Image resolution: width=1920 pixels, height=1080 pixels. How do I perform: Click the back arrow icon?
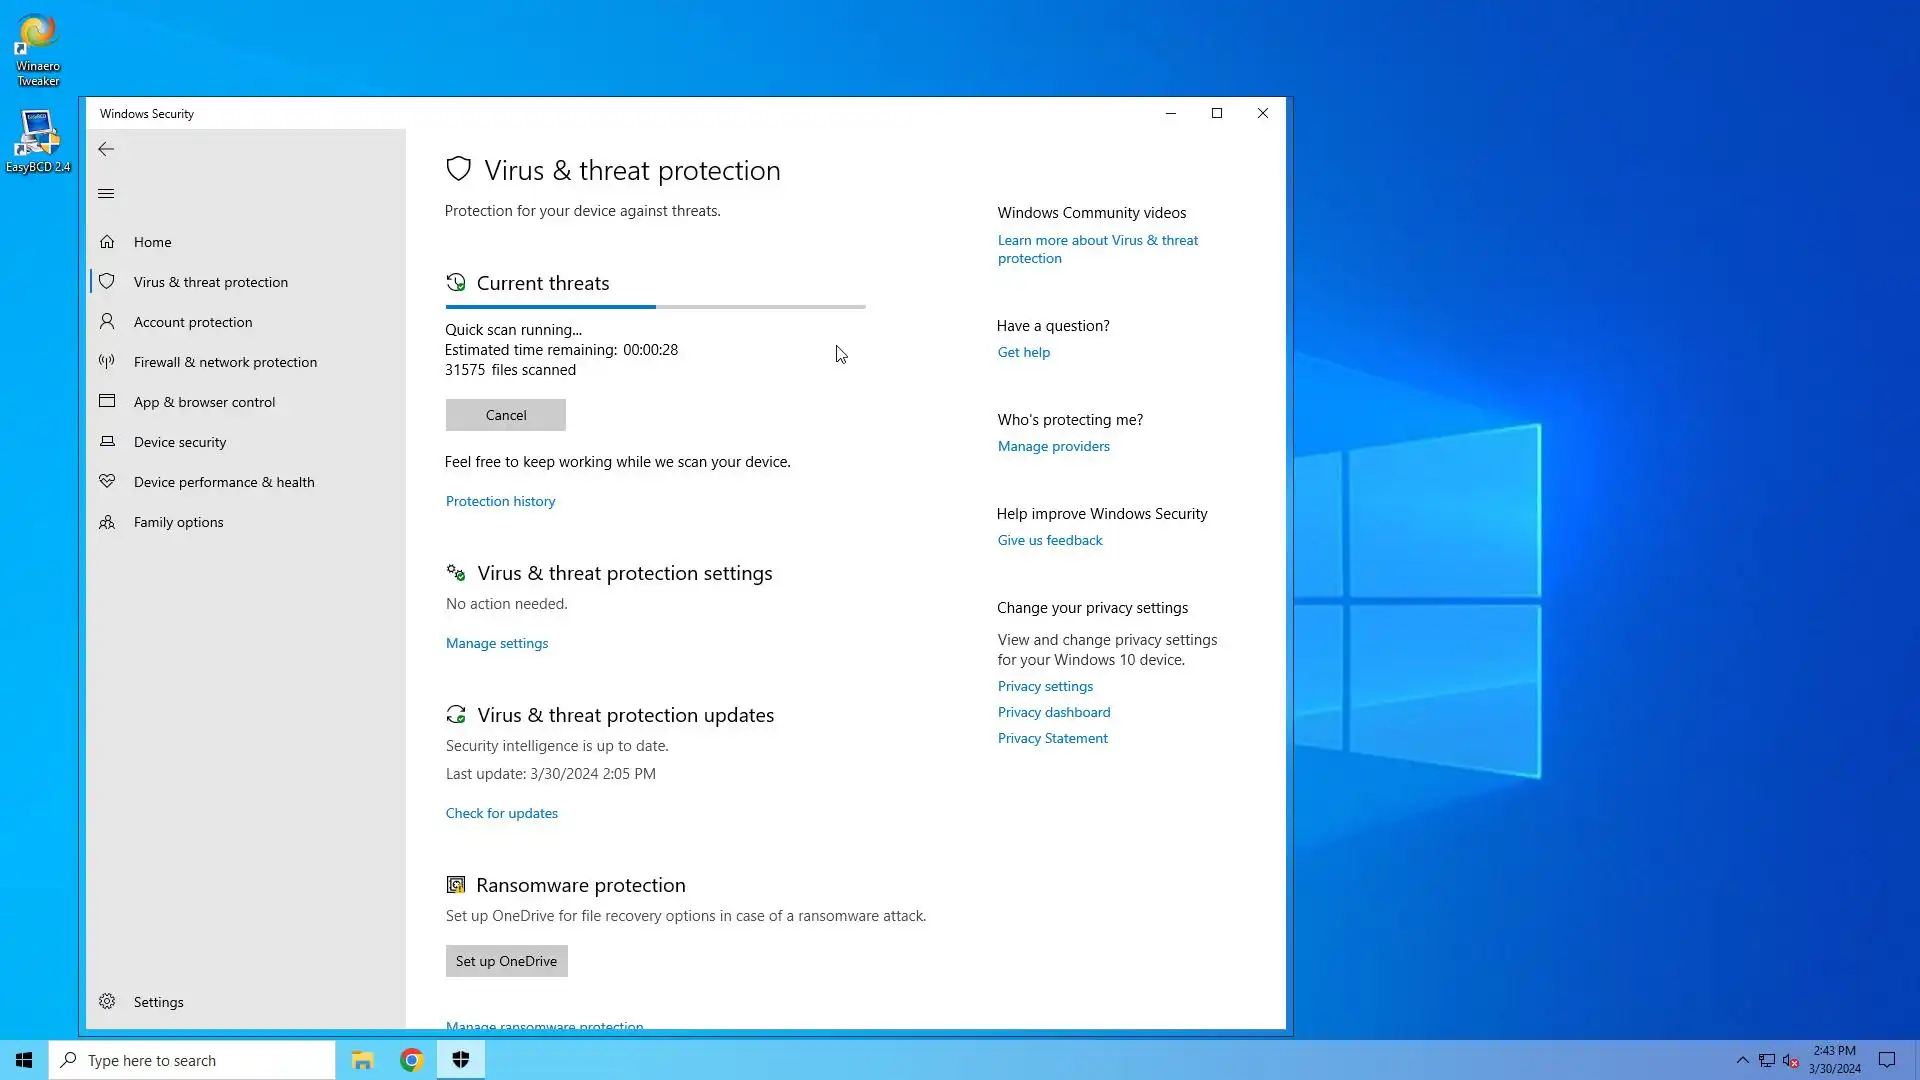coord(106,149)
